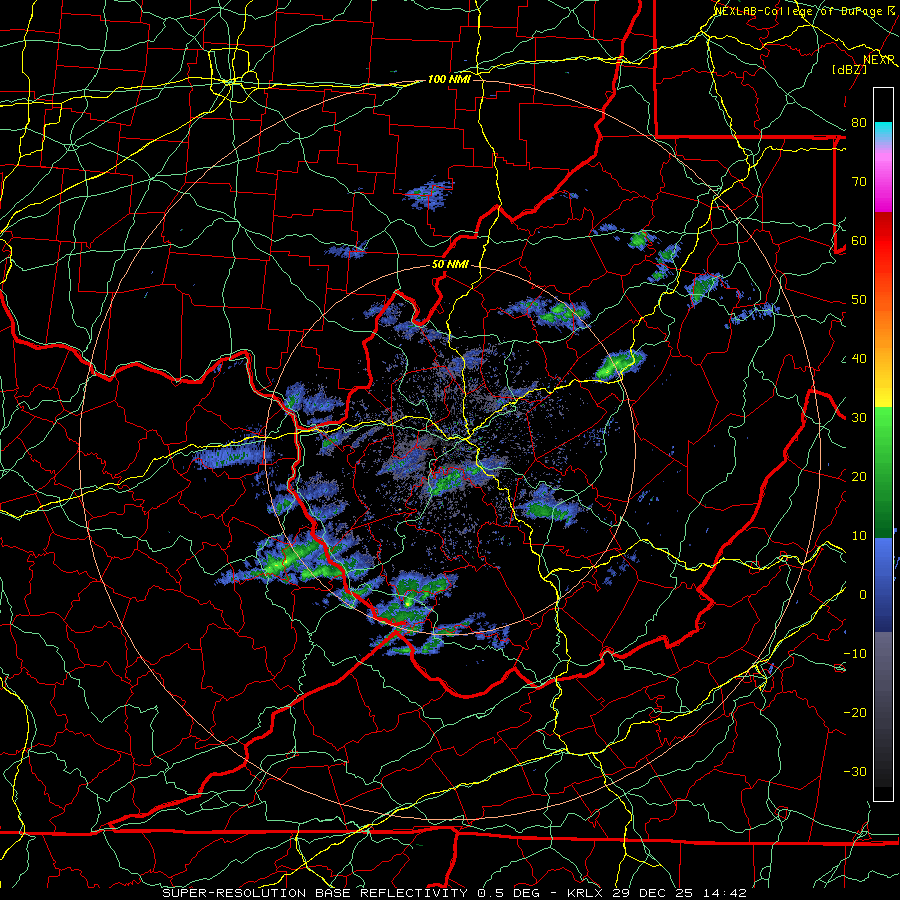Click the 100 NMI range ring label

tap(449, 79)
